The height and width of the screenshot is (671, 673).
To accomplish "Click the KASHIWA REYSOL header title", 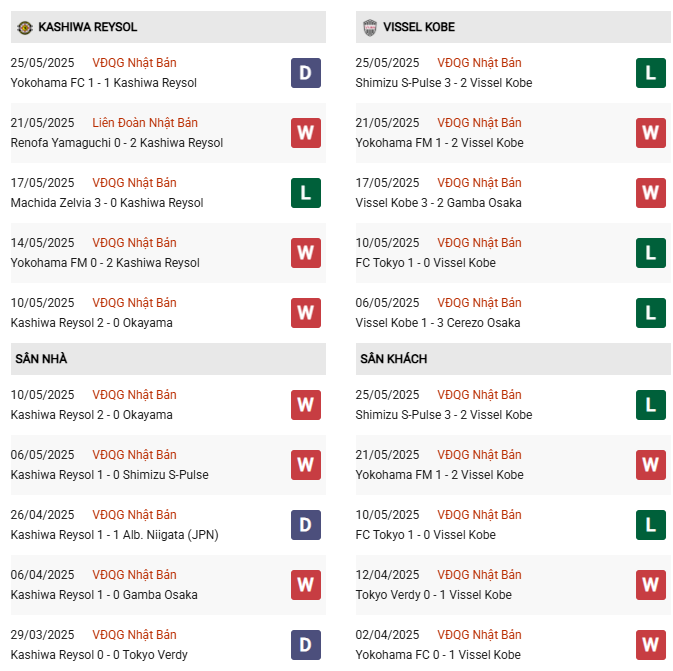I will coord(88,27).
